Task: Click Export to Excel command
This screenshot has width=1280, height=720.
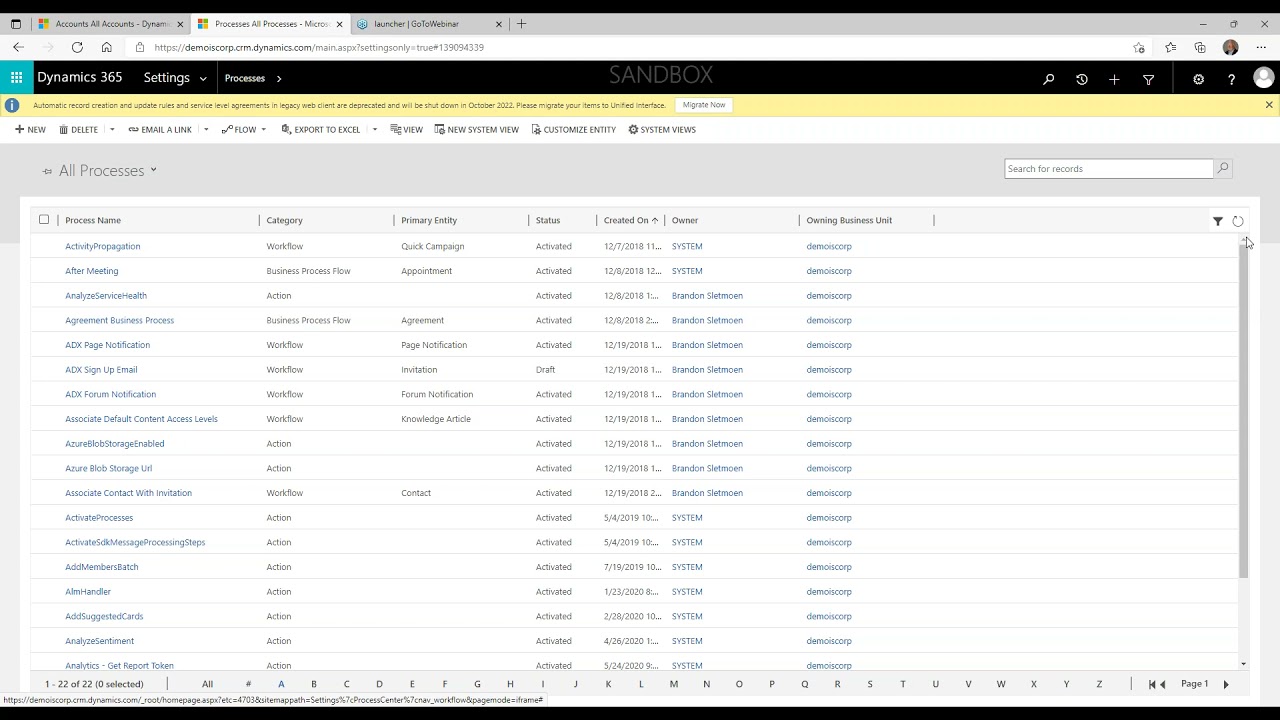Action: 320,130
